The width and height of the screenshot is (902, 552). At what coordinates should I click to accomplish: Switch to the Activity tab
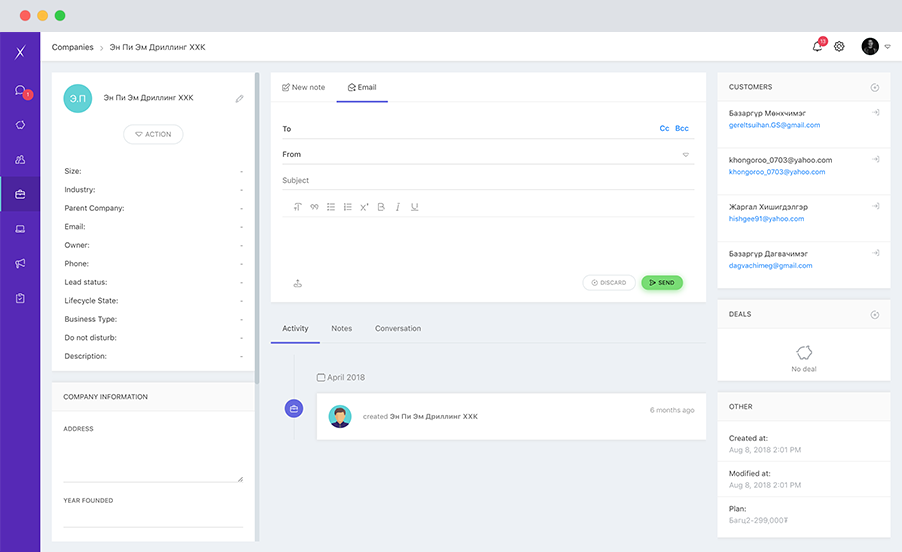coord(295,328)
